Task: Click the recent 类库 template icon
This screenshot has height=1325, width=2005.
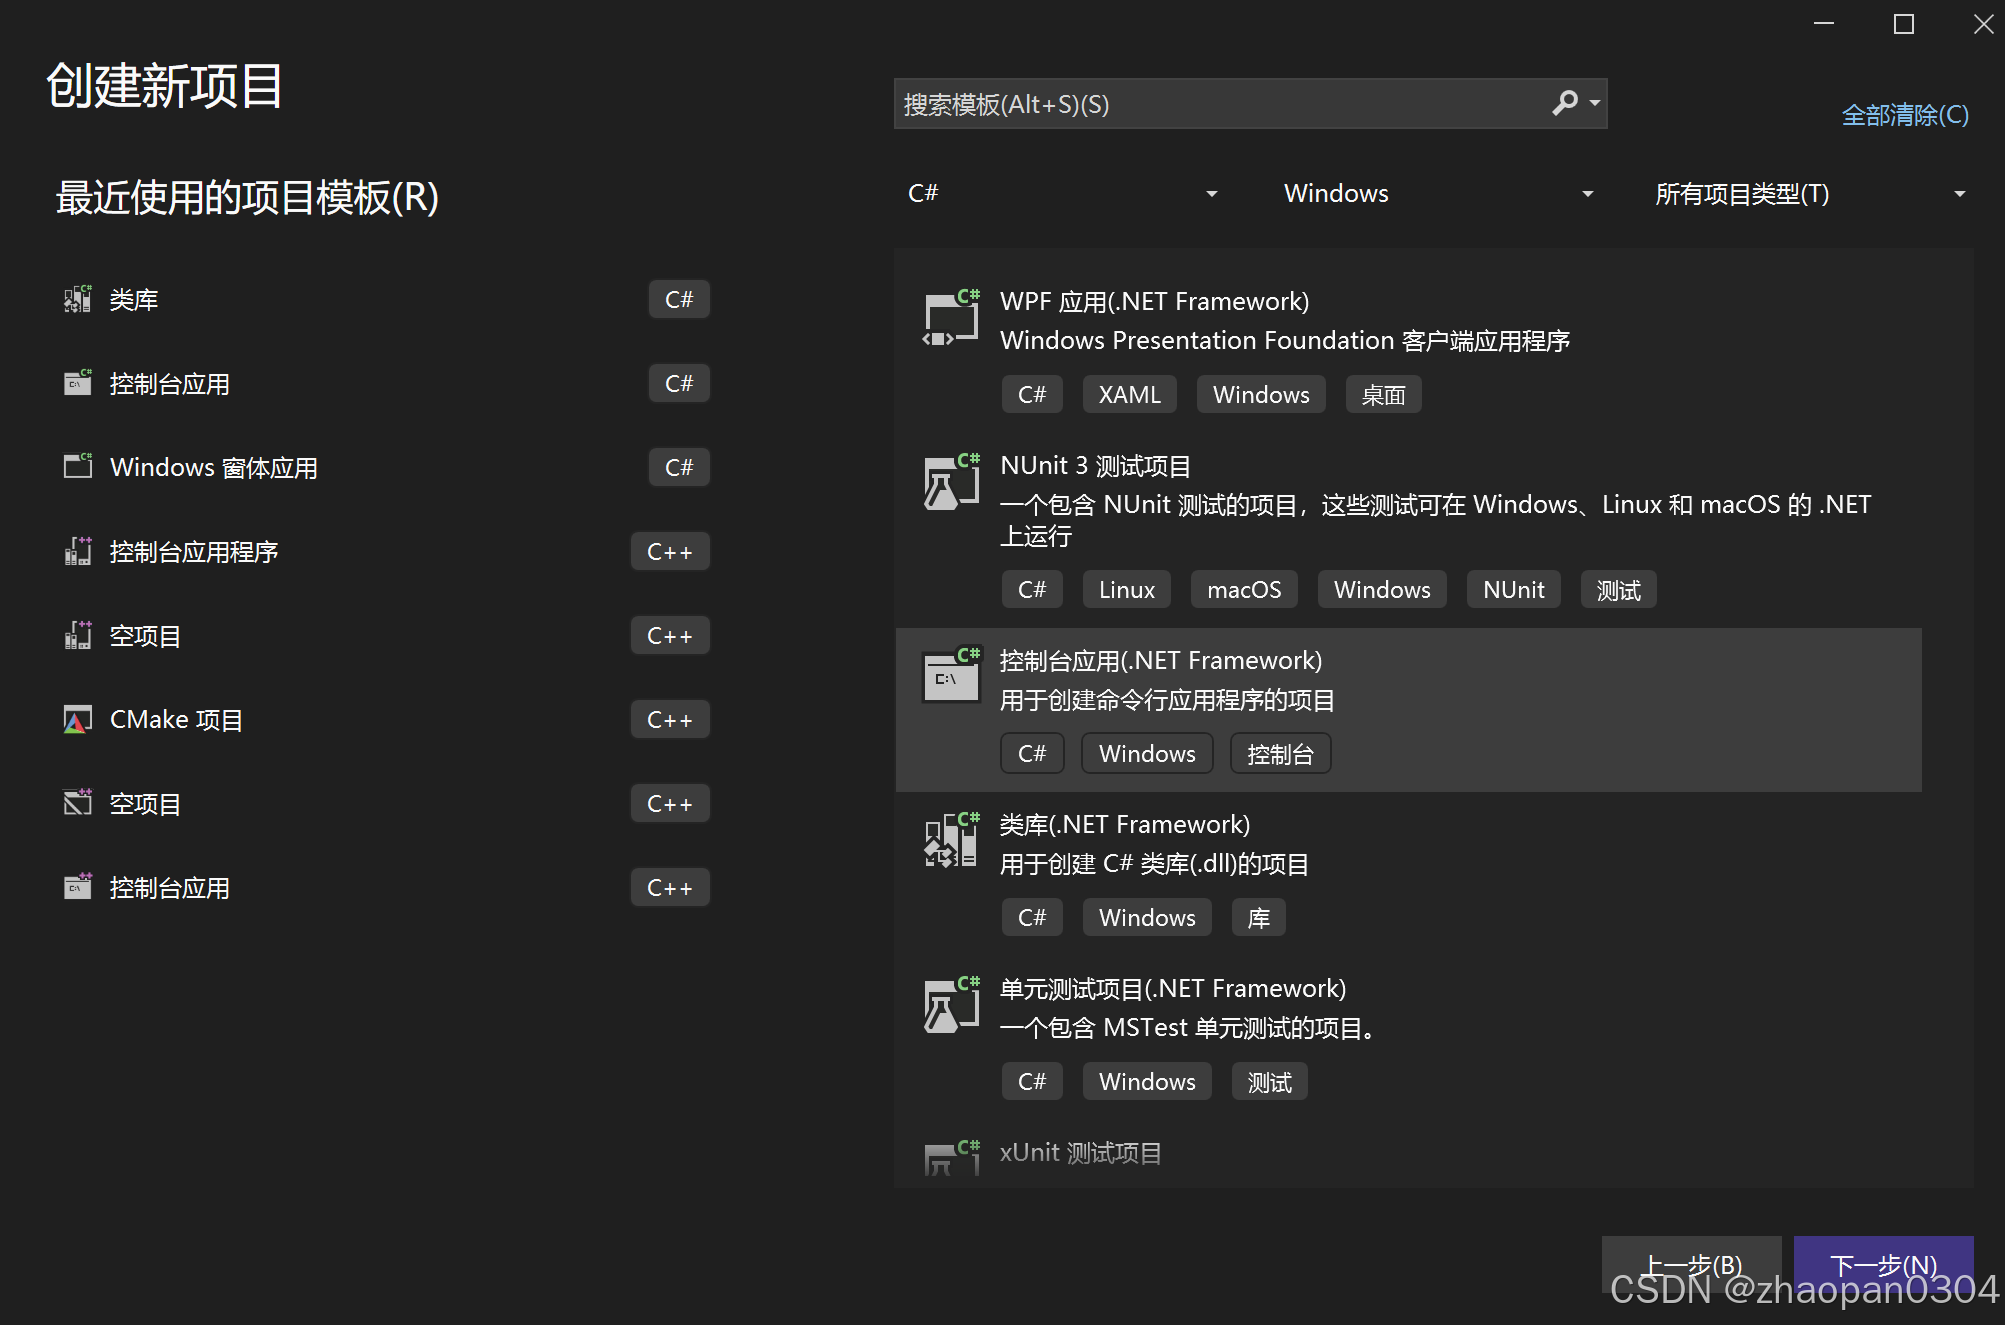Action: pyautogui.click(x=77, y=299)
